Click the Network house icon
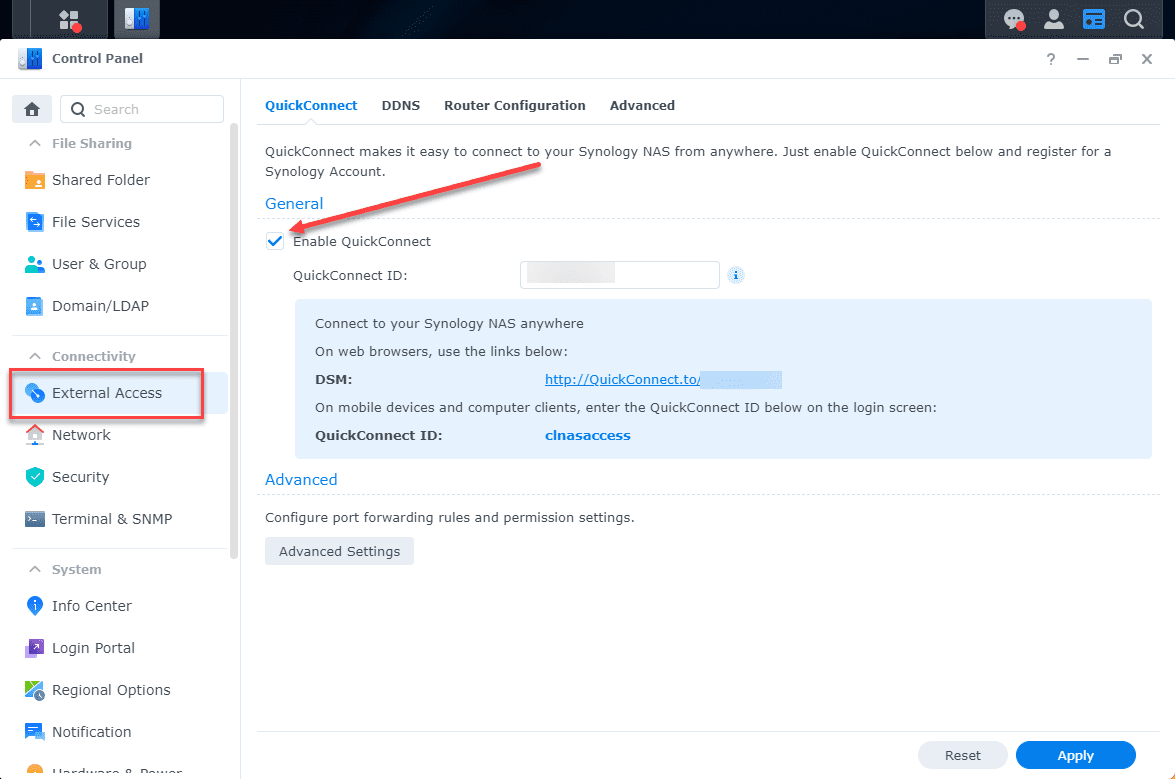This screenshot has height=779, width=1175. tap(34, 434)
